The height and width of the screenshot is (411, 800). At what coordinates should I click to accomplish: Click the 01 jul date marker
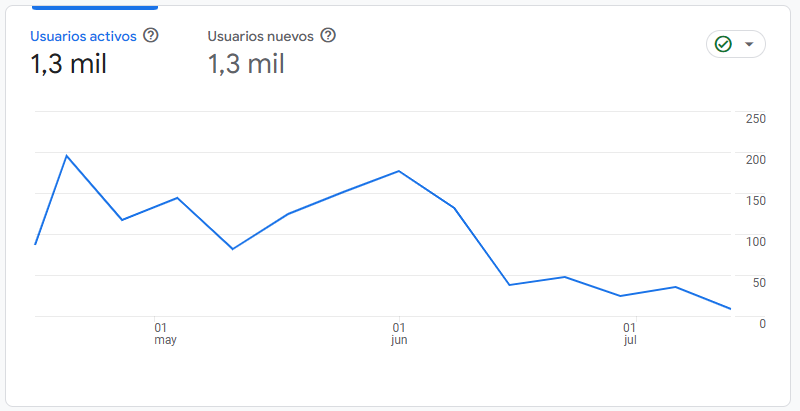(x=630, y=333)
